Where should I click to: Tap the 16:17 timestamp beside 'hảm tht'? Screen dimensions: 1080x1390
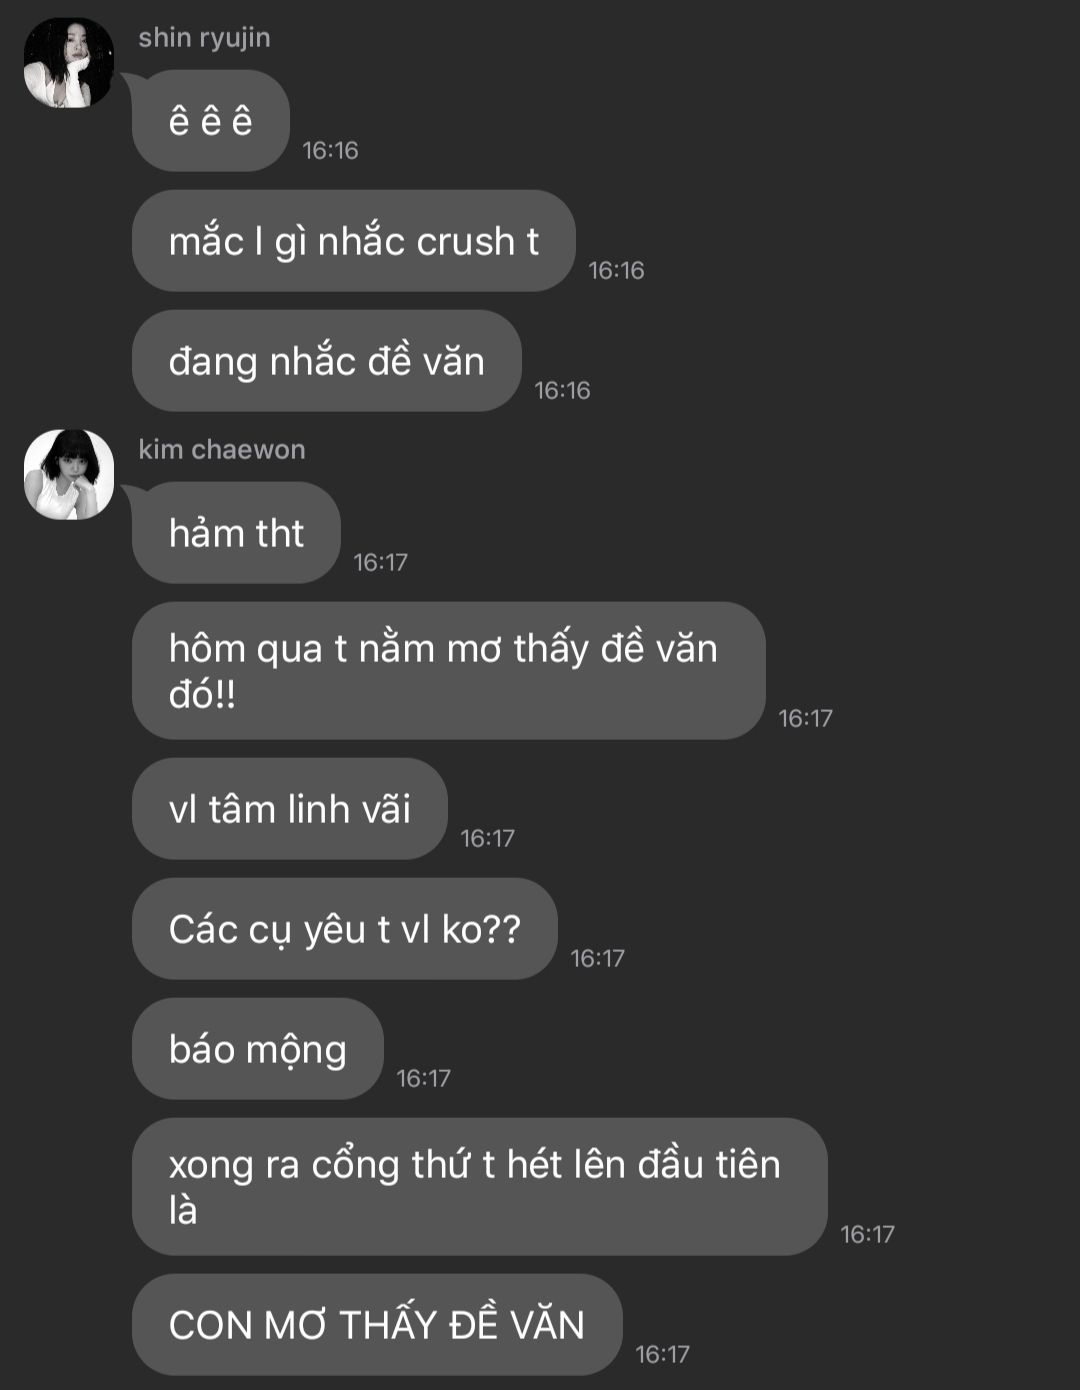click(x=380, y=563)
